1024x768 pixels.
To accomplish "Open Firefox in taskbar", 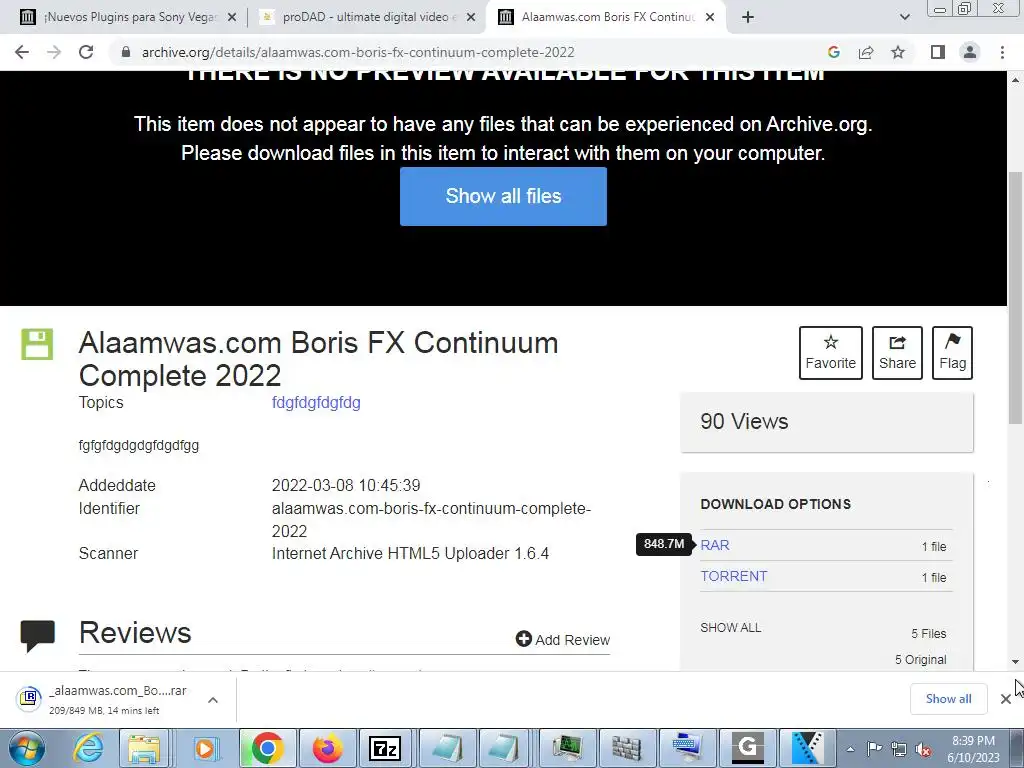I will click(328, 748).
